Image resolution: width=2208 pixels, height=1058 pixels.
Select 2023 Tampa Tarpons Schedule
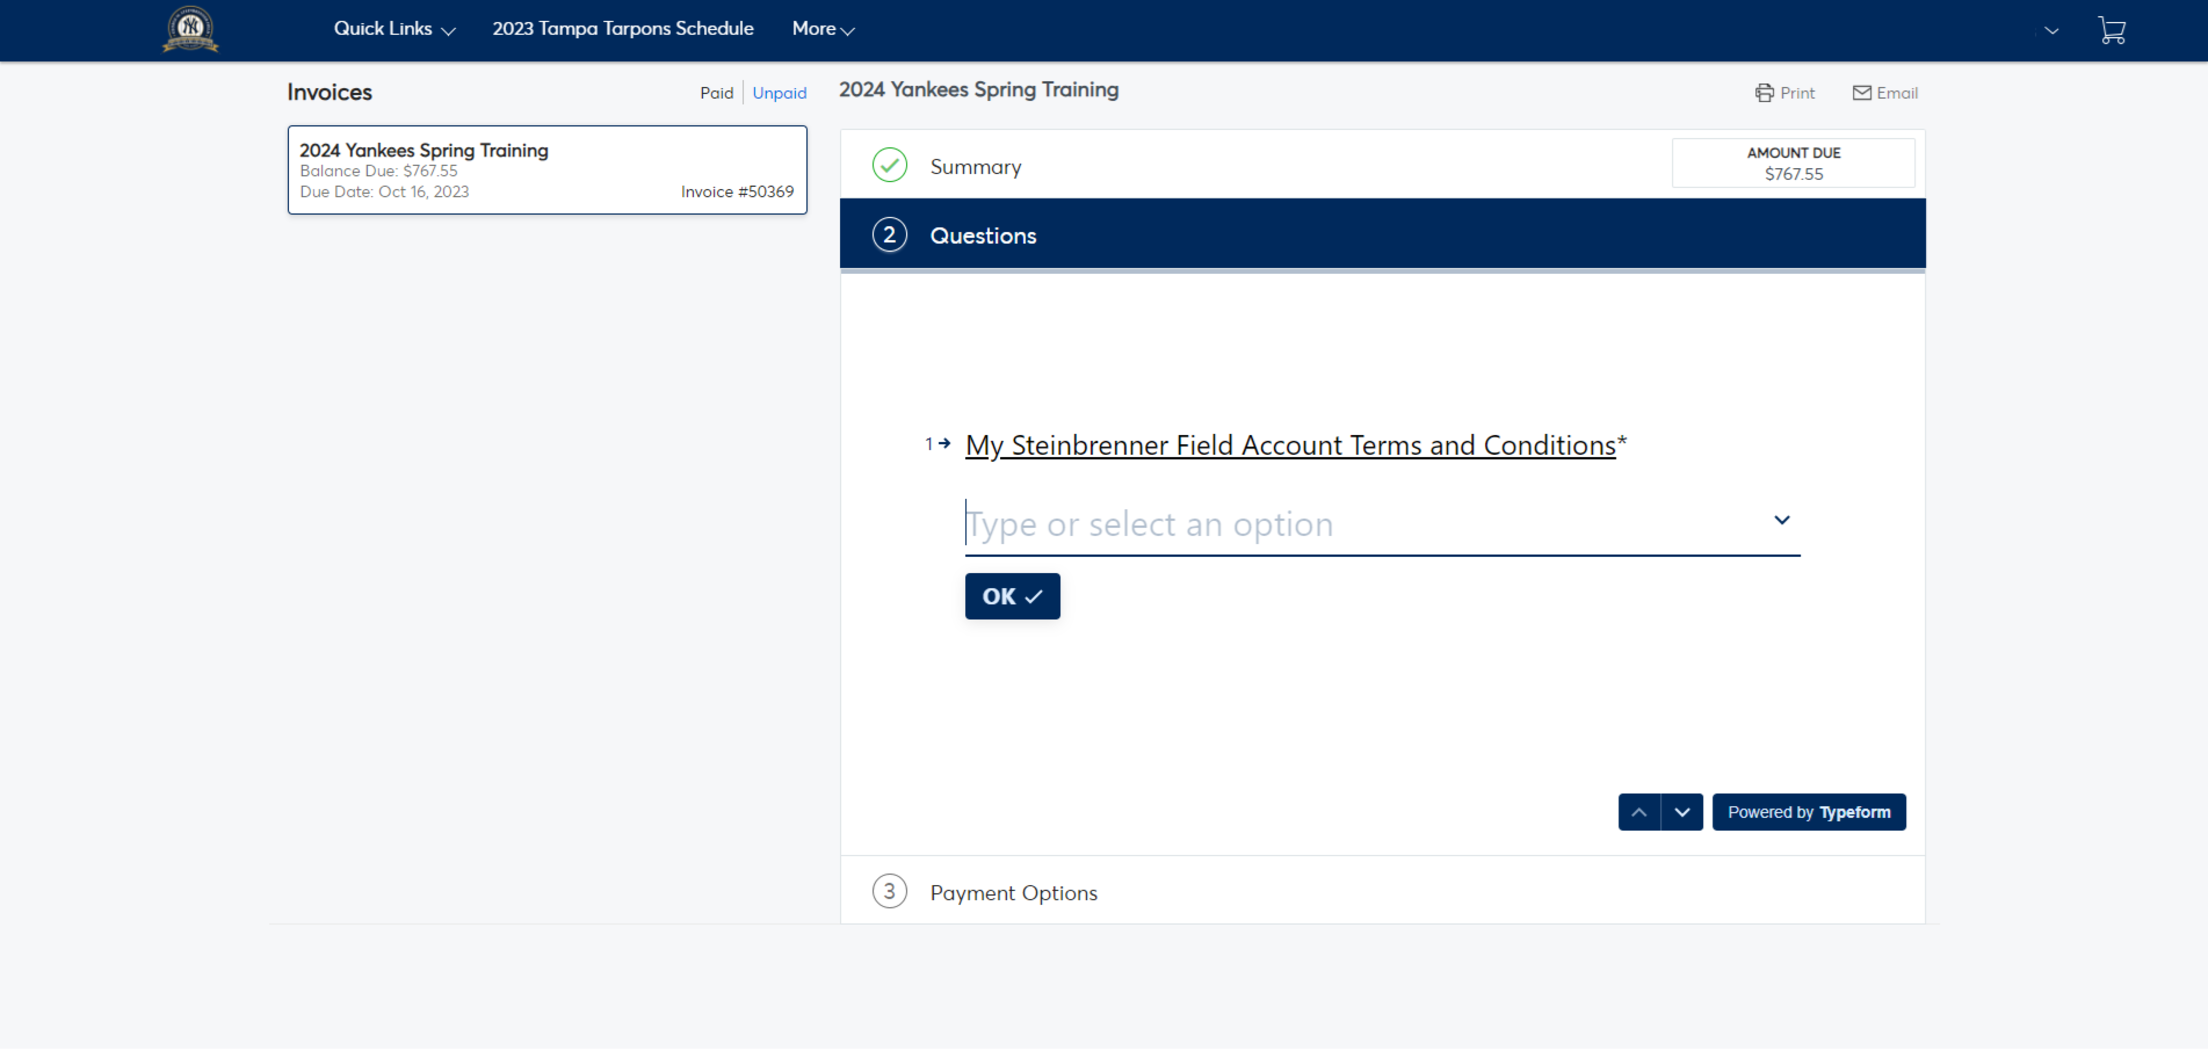click(622, 28)
